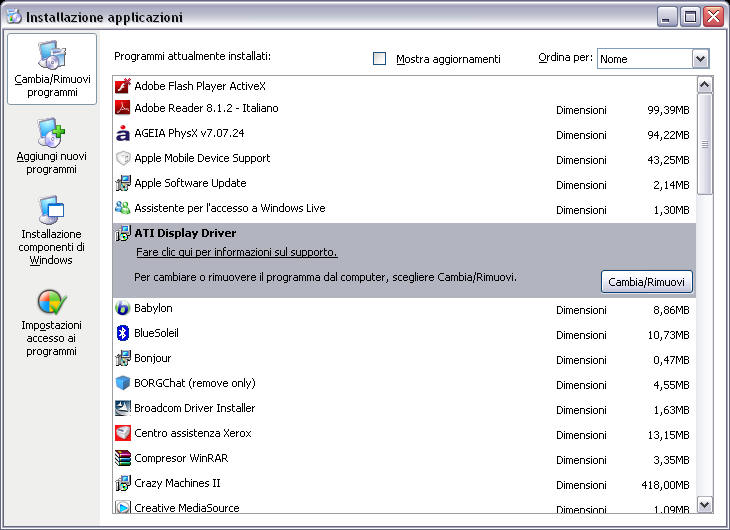Click the Cambia/Rimuovi button

click(647, 282)
